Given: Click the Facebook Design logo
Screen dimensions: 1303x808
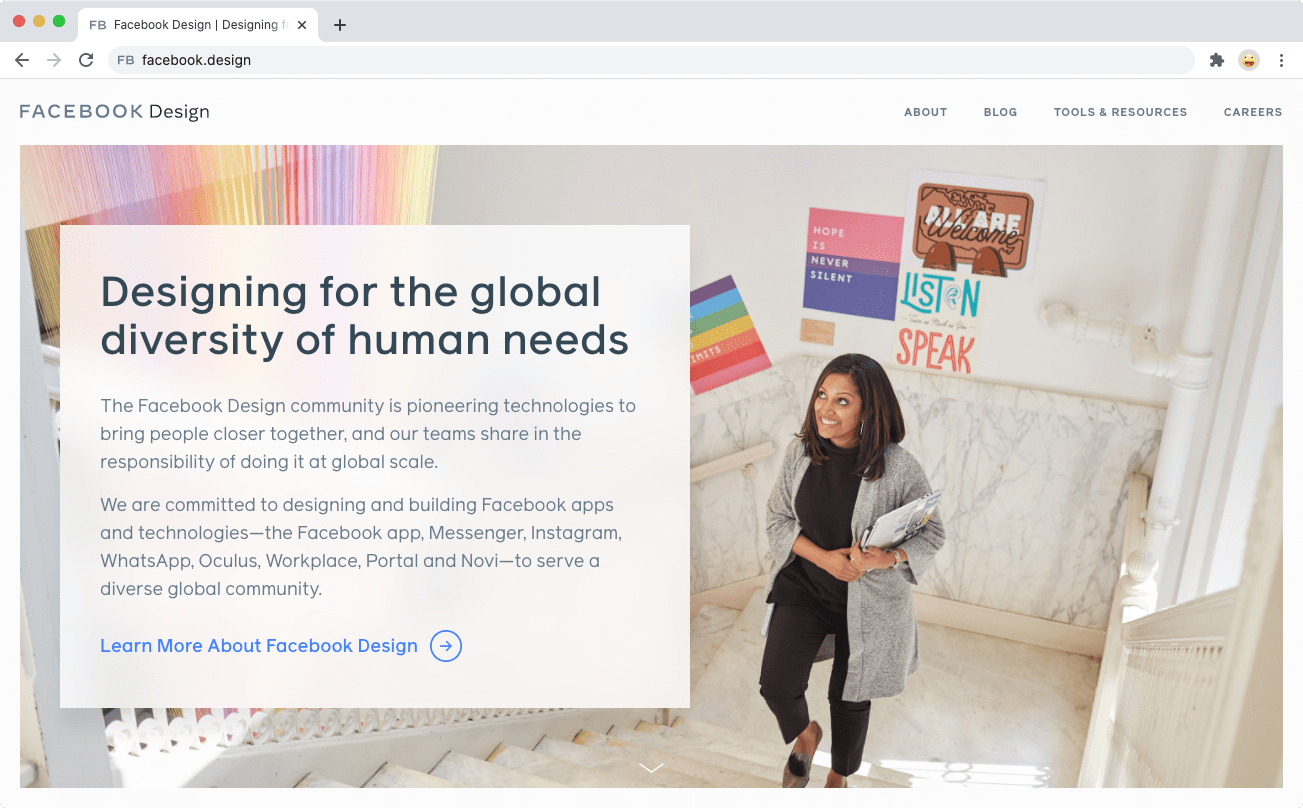Looking at the screenshot, I should [115, 111].
